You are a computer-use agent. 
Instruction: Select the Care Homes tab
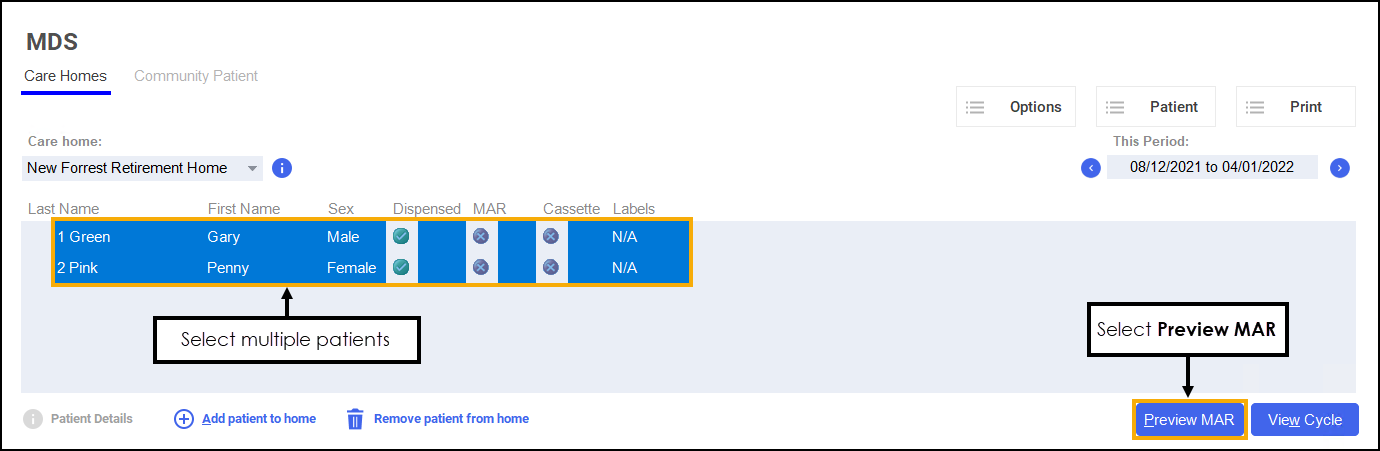(x=65, y=76)
